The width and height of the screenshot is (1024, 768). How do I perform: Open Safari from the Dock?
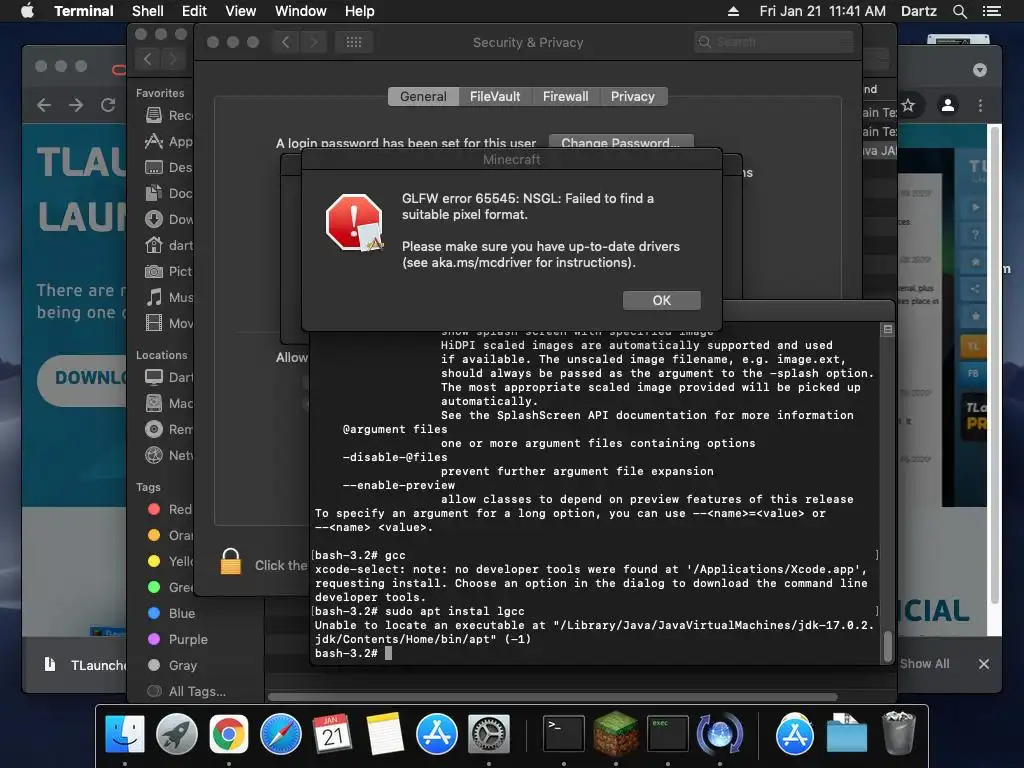tap(281, 734)
